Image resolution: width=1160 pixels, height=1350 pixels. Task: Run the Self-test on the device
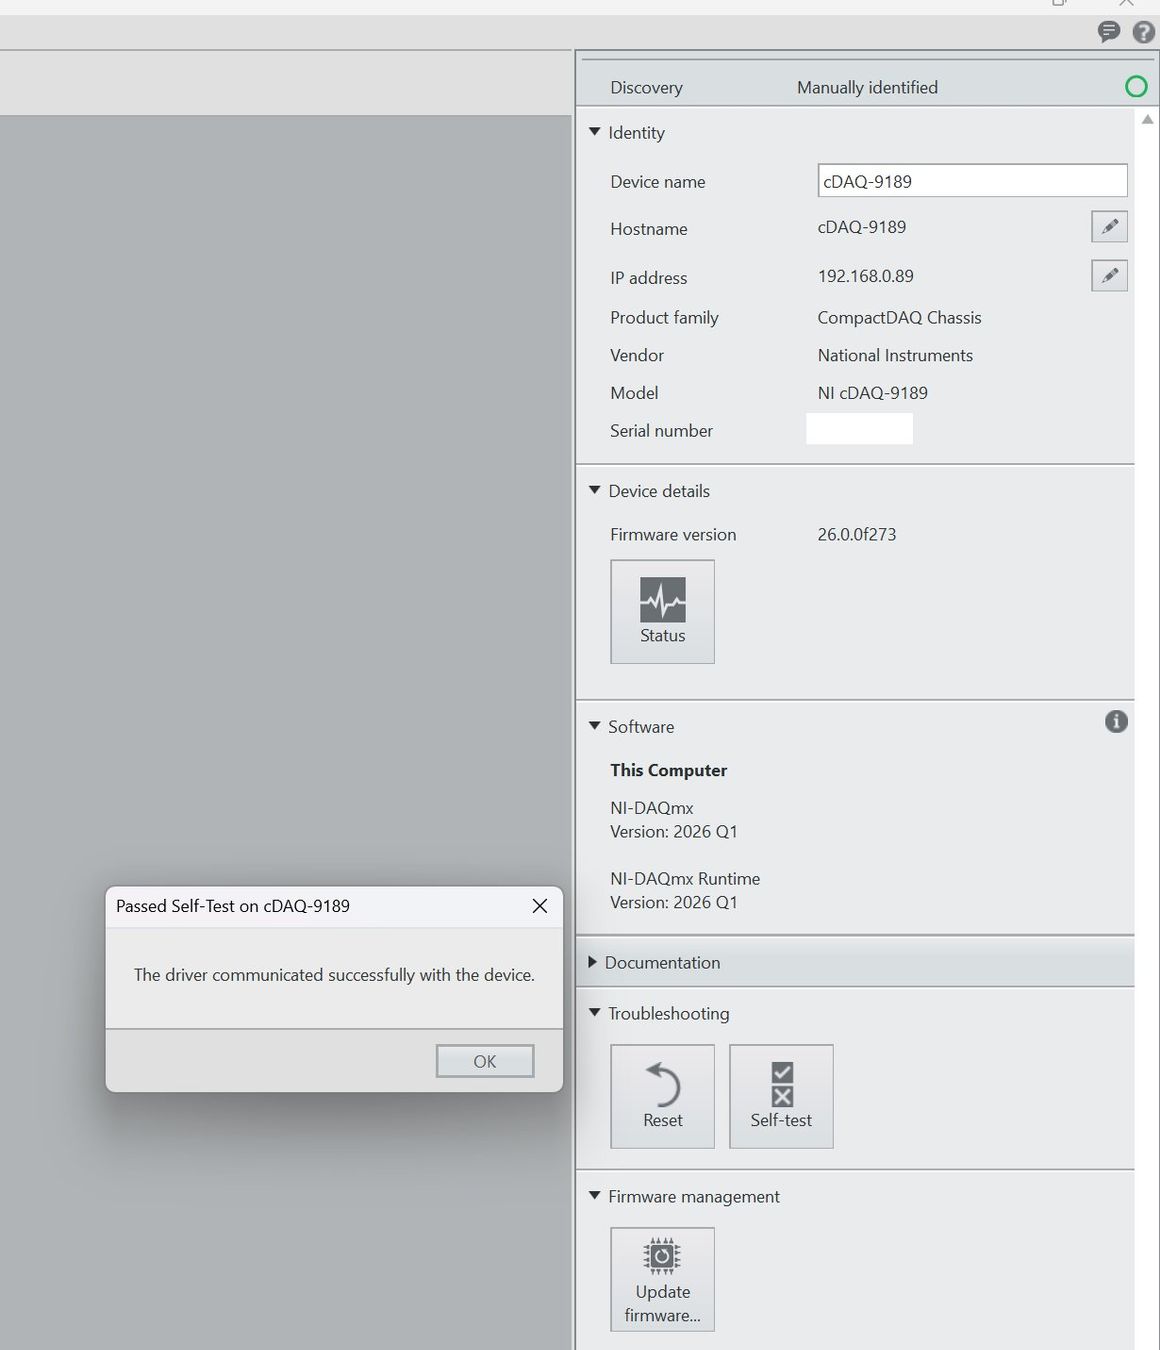coord(781,1096)
